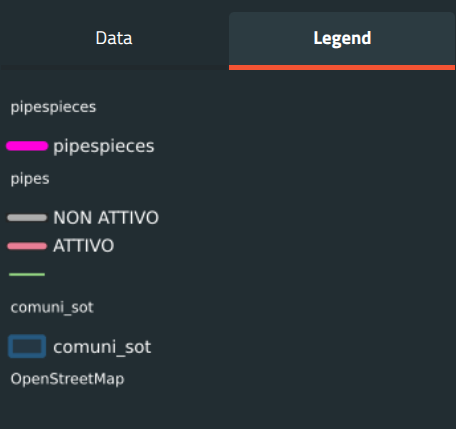456x429 pixels.
Task: Click the orange underline of the Legend tab
Action: click(342, 67)
